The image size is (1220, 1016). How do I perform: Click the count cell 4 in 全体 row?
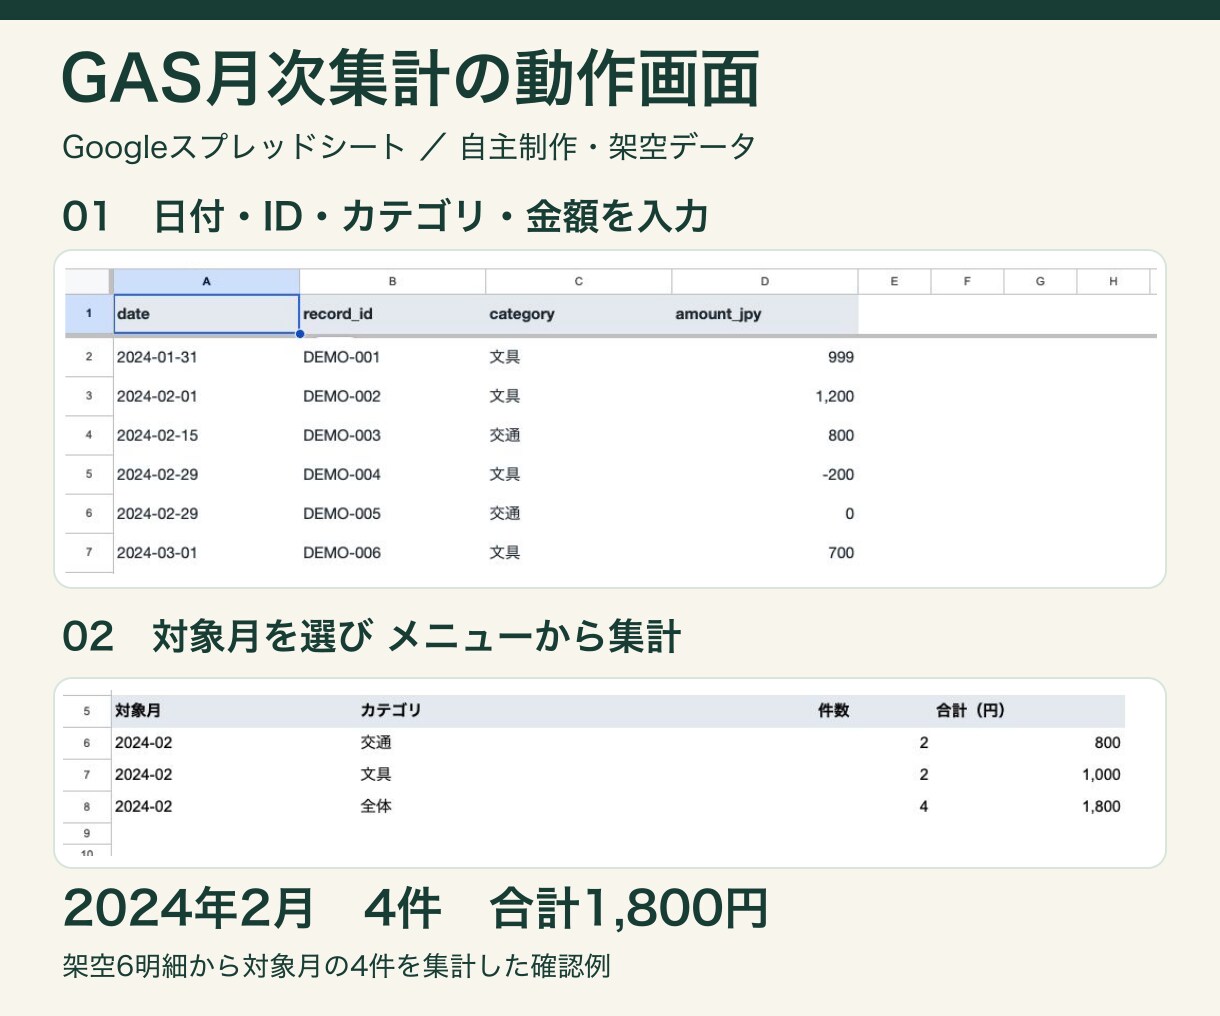click(x=873, y=807)
